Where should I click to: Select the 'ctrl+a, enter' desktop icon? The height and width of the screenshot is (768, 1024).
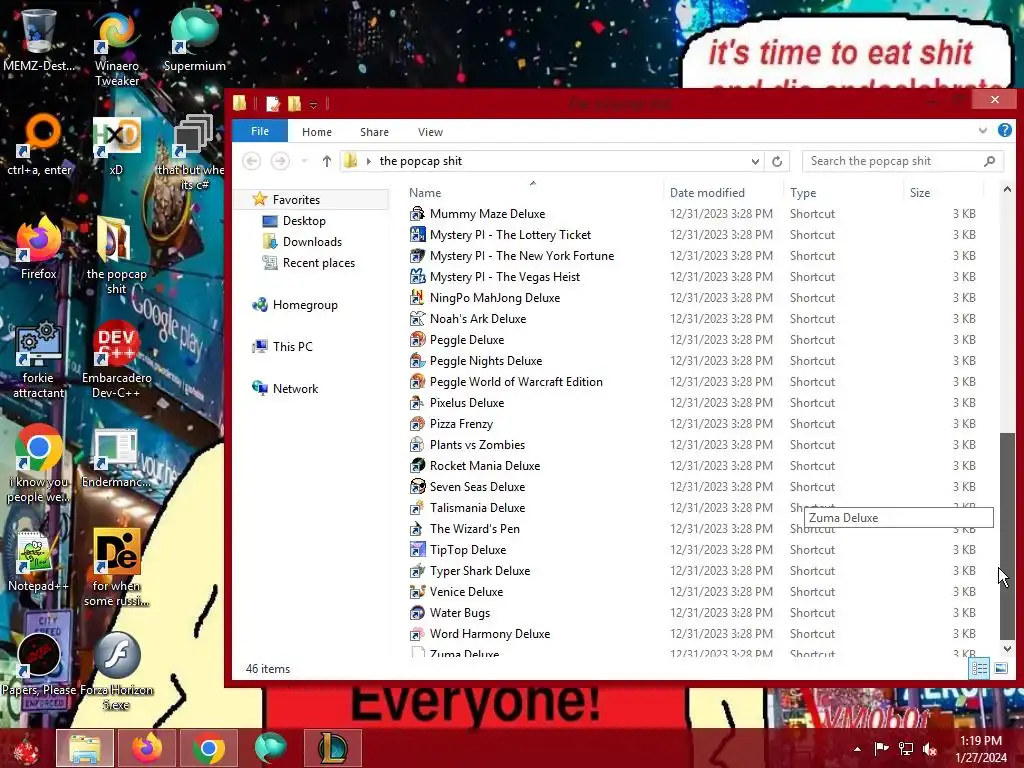(x=39, y=145)
